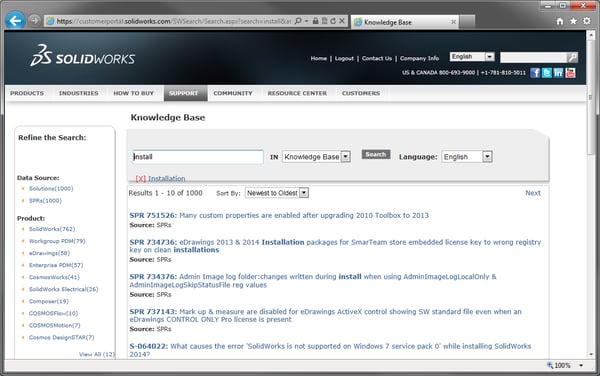Expand product list with View All (12)
The width and height of the screenshot is (600, 376).
[x=97, y=354]
